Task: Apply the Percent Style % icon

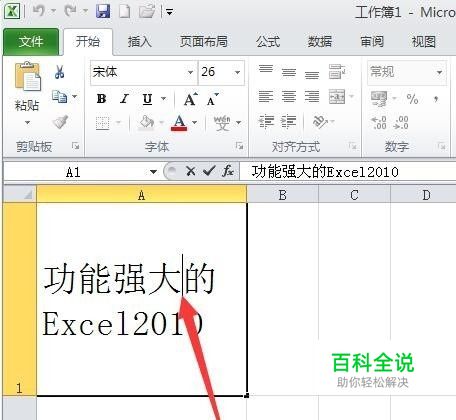Action: [x=412, y=99]
